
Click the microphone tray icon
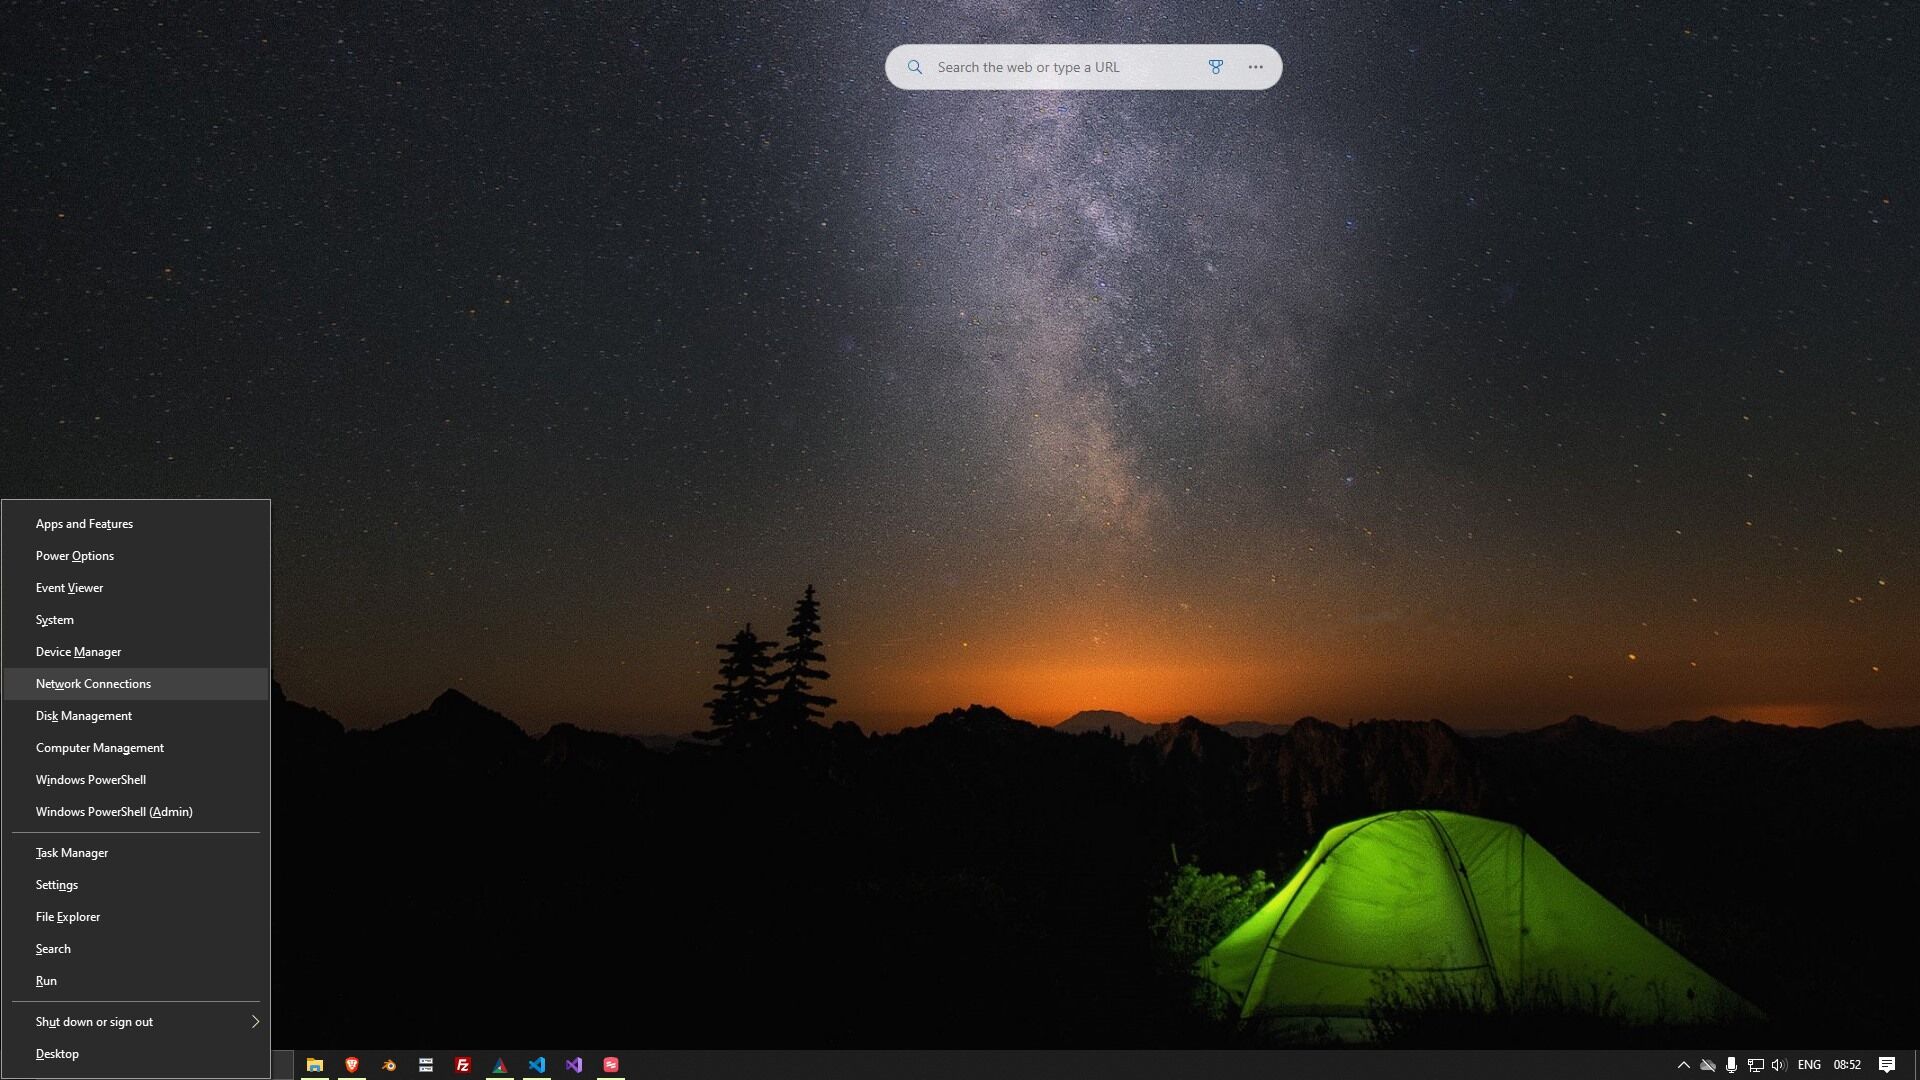click(x=1731, y=1065)
